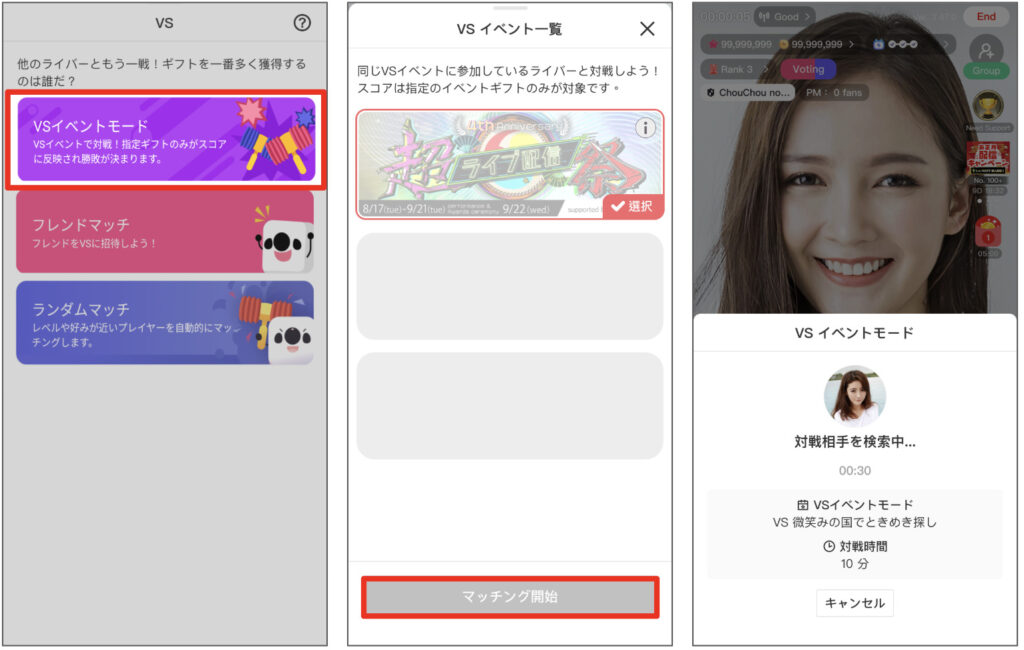Image resolution: width=1024 pixels, height=650 pixels.
Task: Select ランダムマッチ option
Action: click(165, 322)
